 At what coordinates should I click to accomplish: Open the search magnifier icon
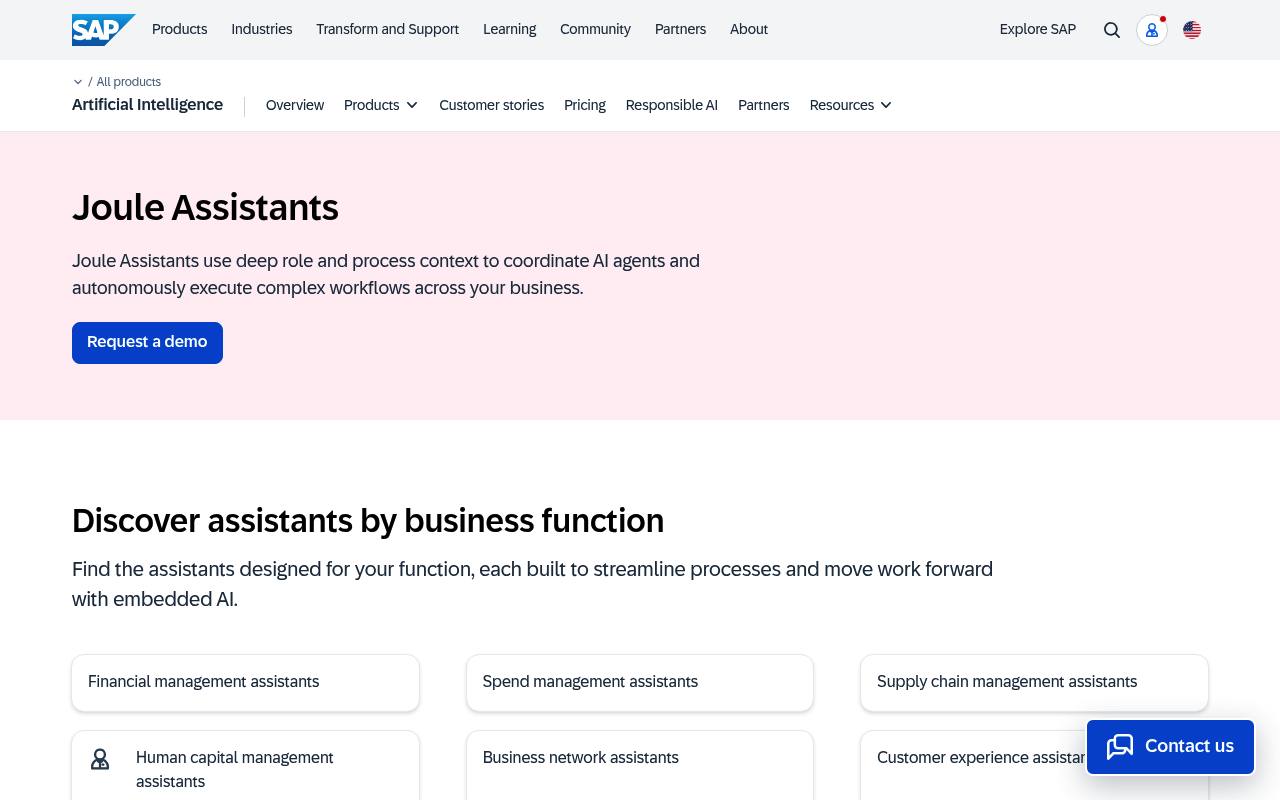(x=1112, y=30)
